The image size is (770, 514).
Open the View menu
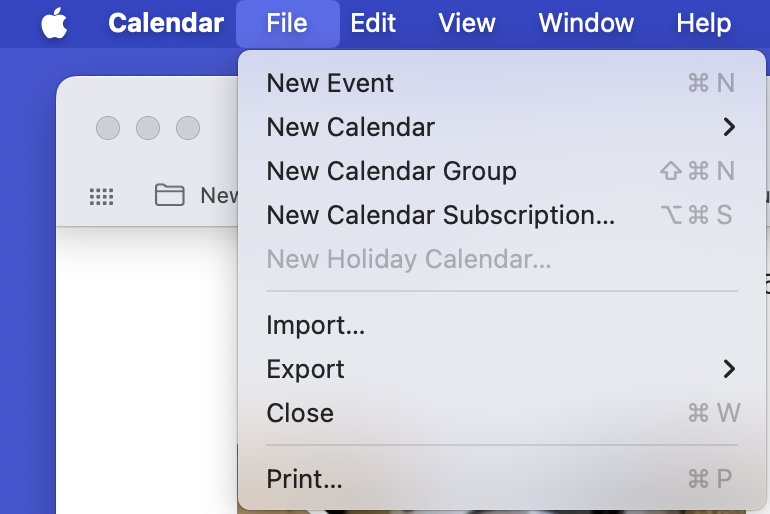coord(467,23)
